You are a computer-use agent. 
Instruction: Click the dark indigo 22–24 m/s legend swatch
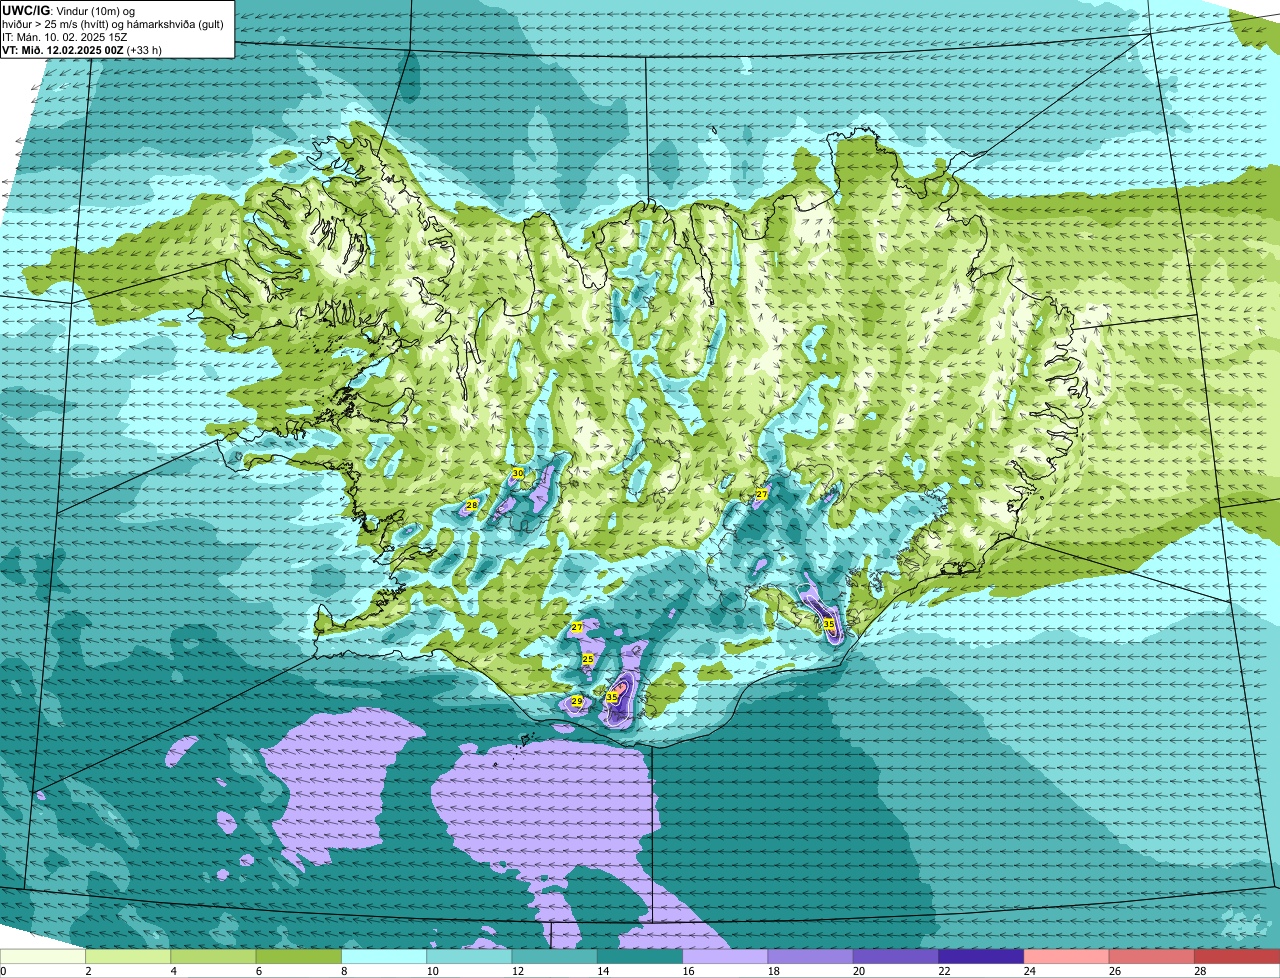click(981, 957)
